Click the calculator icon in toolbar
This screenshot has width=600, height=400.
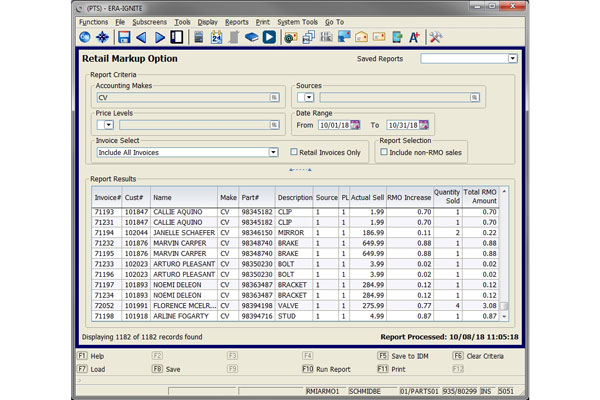coord(199,37)
